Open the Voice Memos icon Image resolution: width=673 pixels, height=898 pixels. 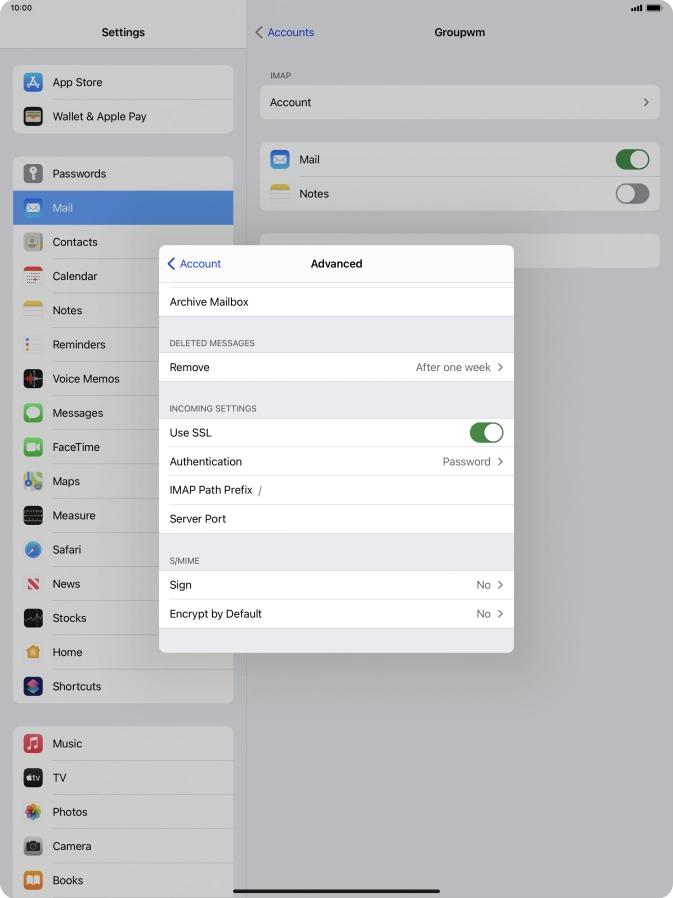33,379
